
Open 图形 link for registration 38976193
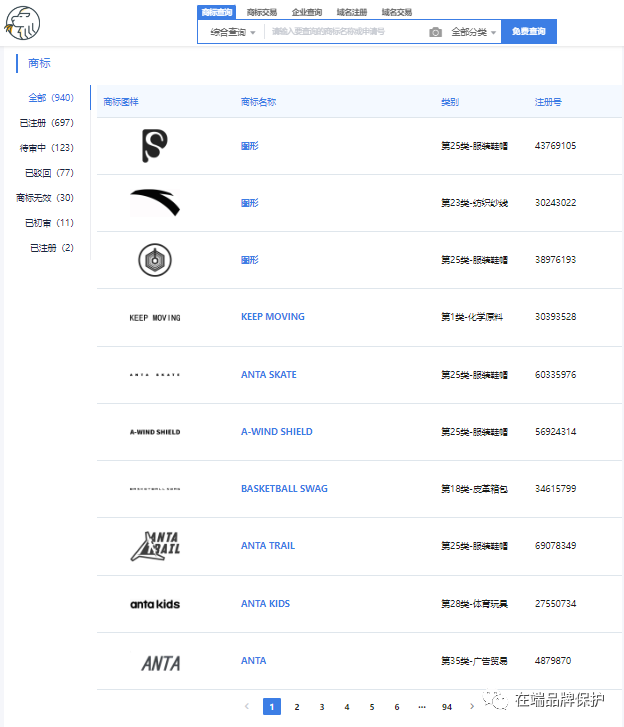(249, 260)
